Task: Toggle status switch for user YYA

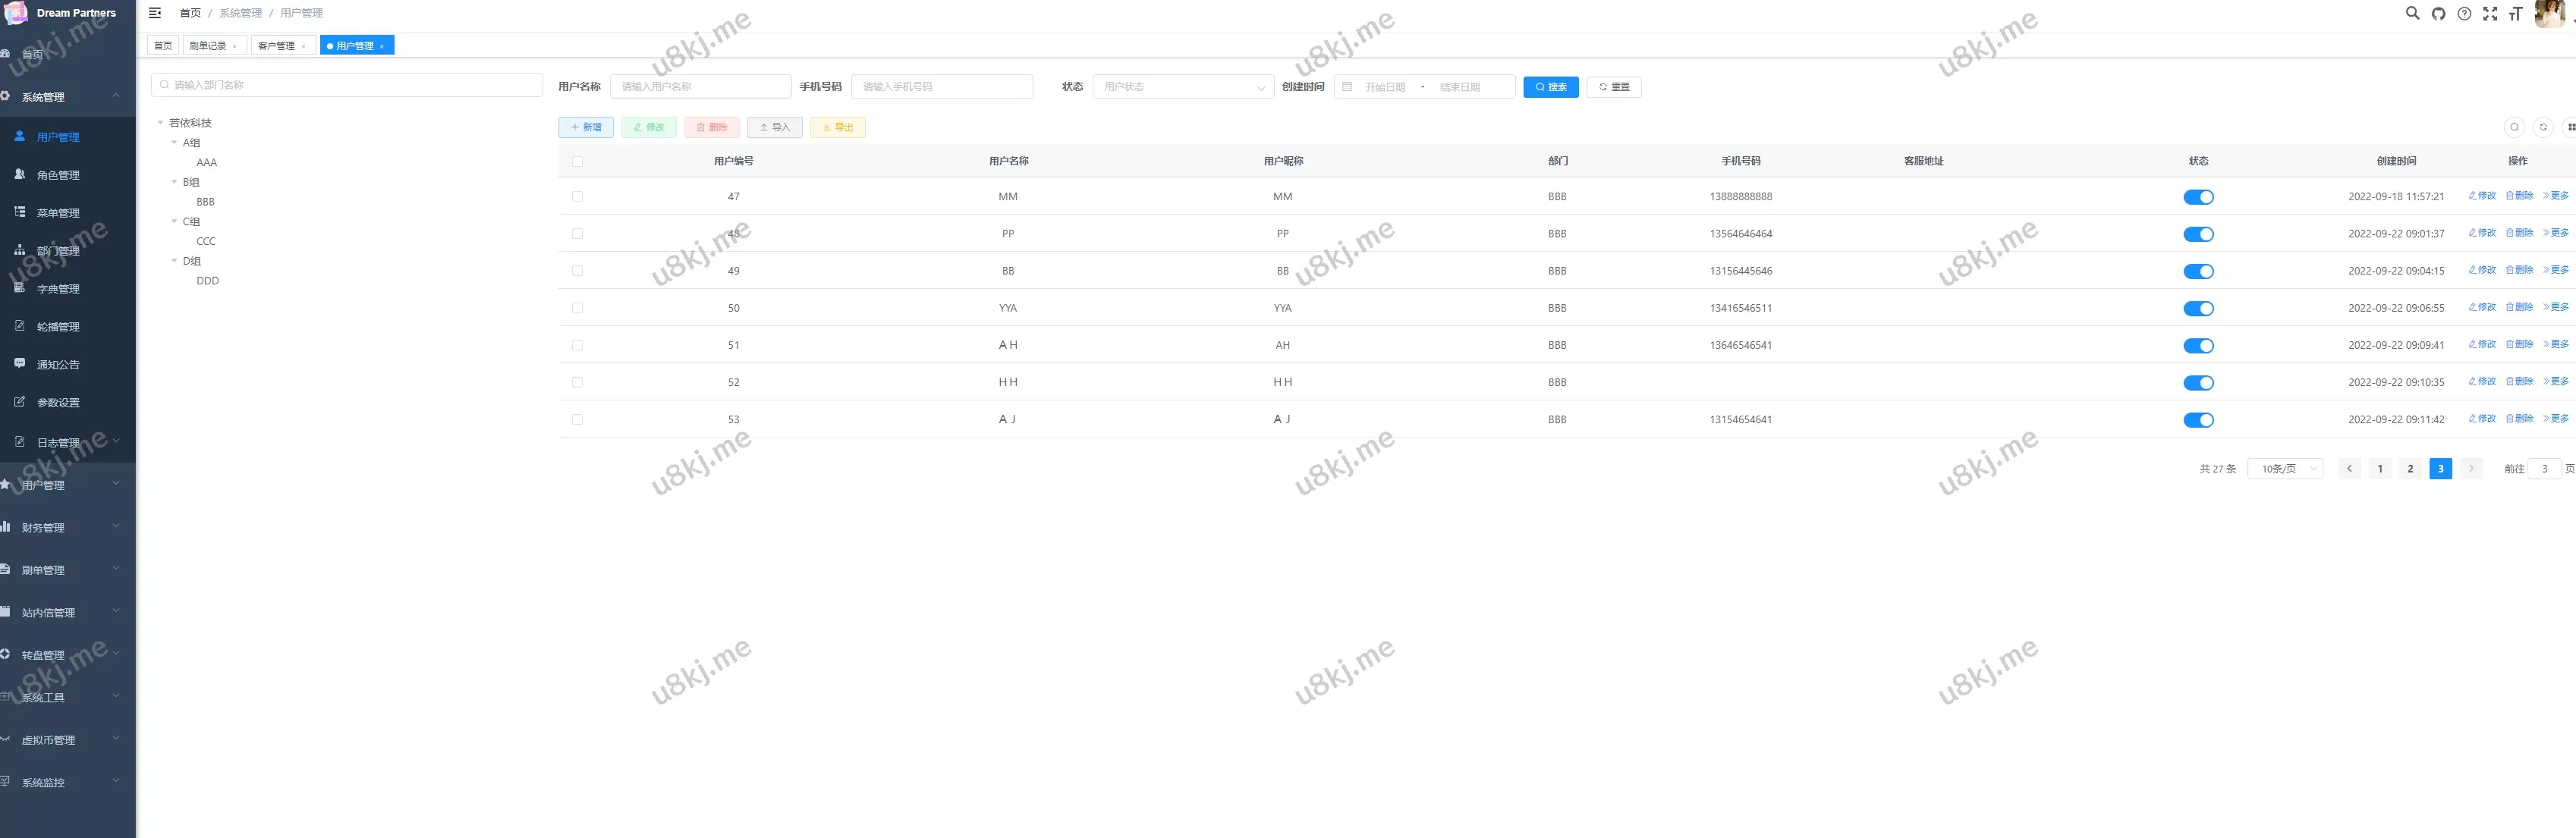Action: (x=2198, y=309)
